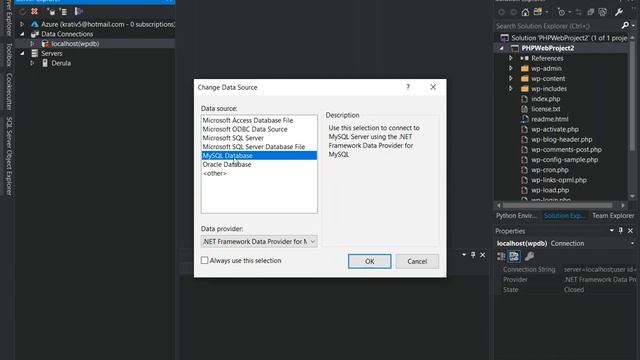The height and width of the screenshot is (360, 640).
Task: Click the Solution PHPWebProject2 icon
Action: pyautogui.click(x=504, y=38)
